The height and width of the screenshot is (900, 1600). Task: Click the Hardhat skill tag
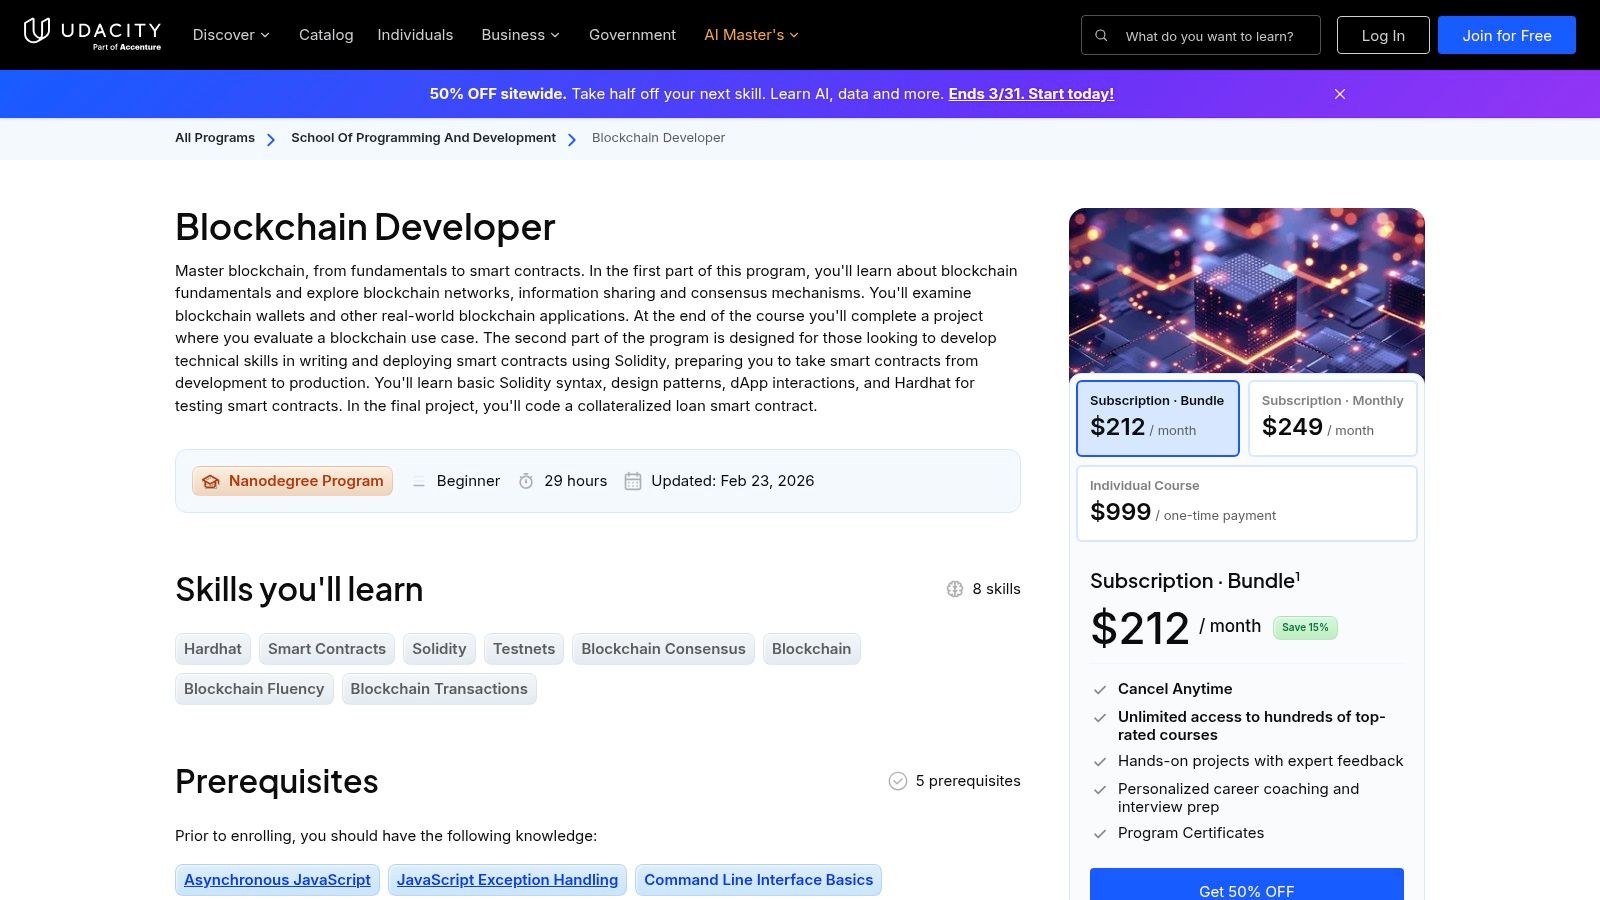(213, 649)
